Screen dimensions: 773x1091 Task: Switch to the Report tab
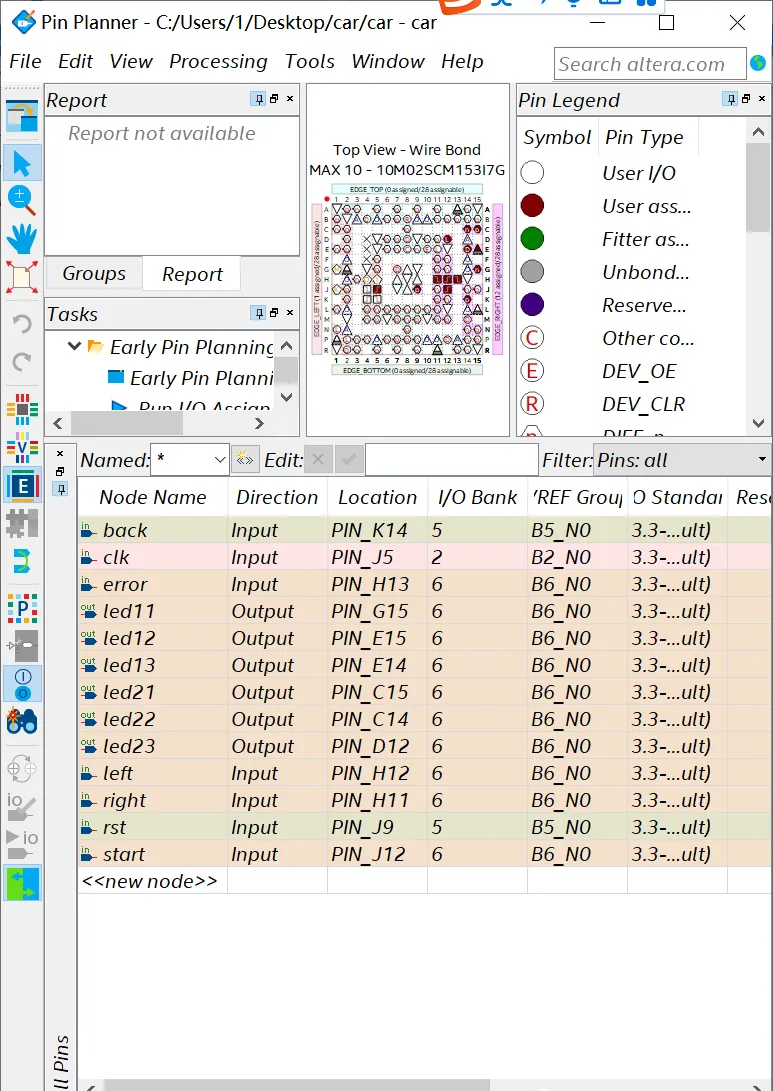(192, 274)
